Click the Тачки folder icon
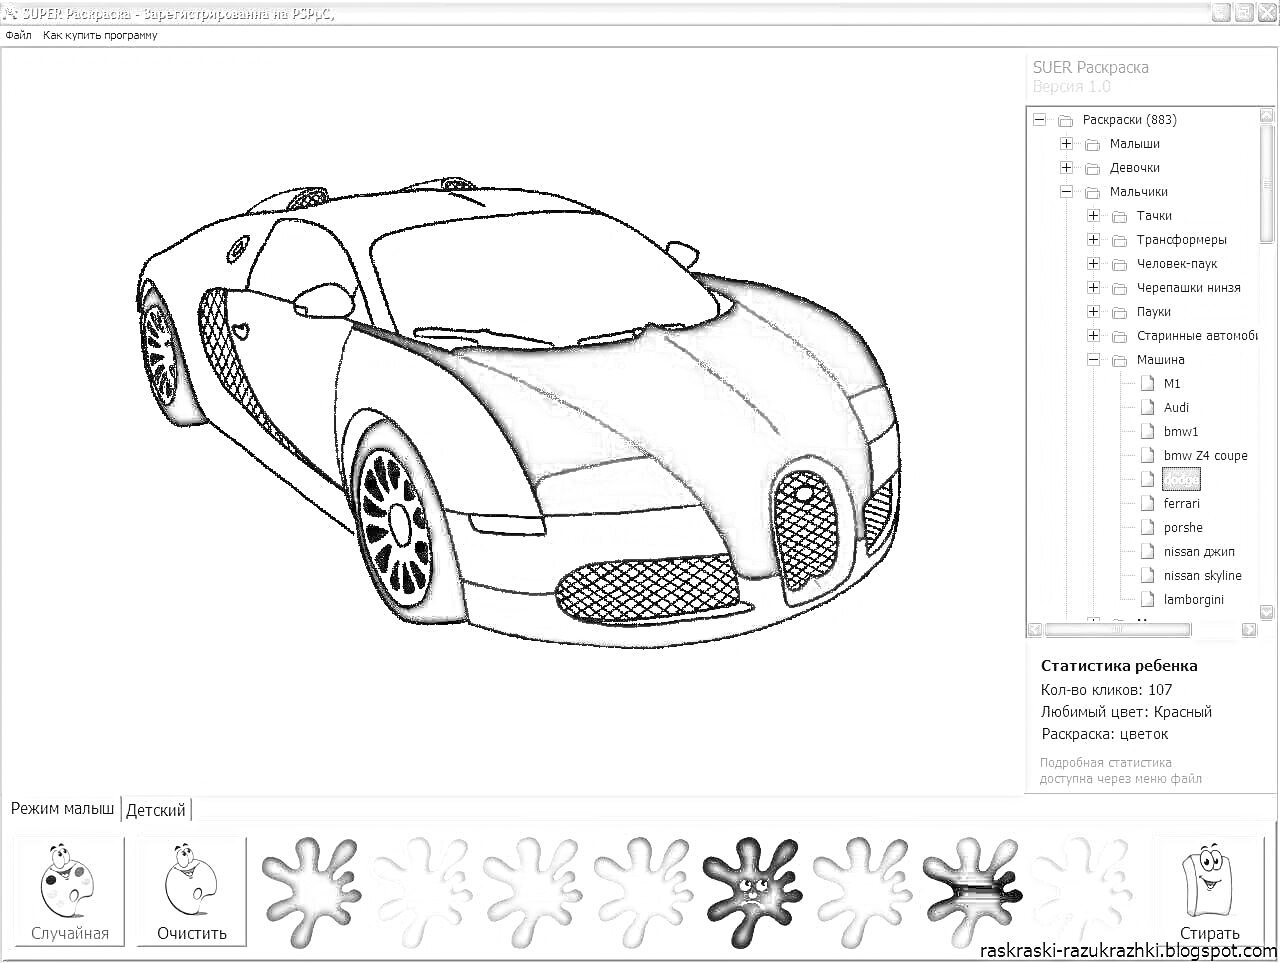The width and height of the screenshot is (1280, 963). click(x=1119, y=216)
